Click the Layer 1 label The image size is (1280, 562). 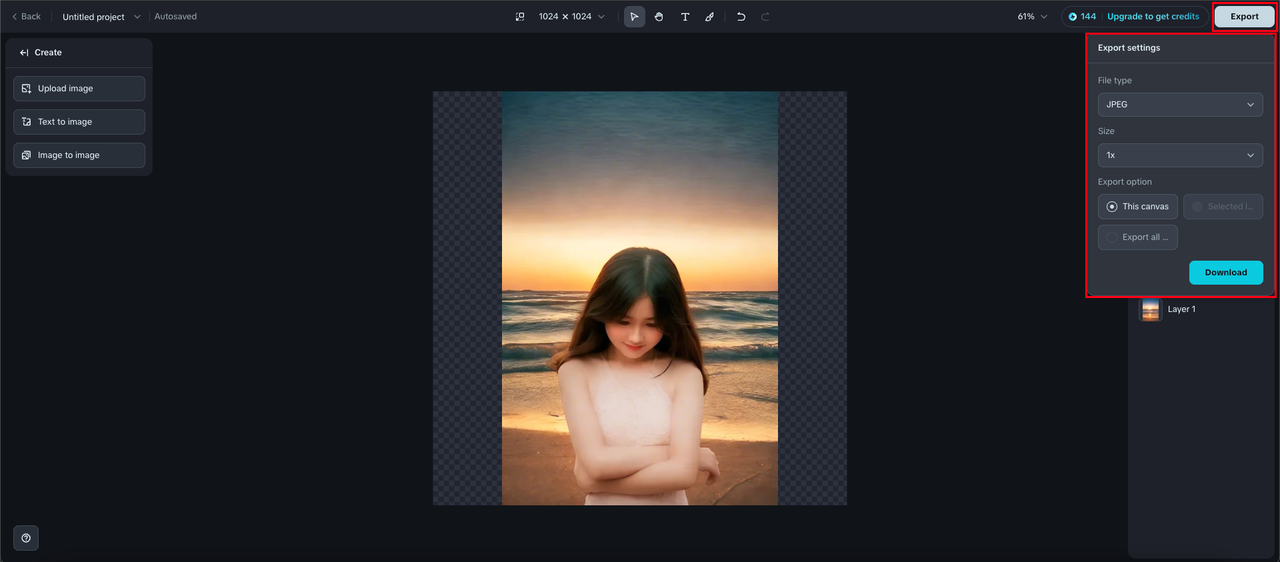tap(1182, 309)
